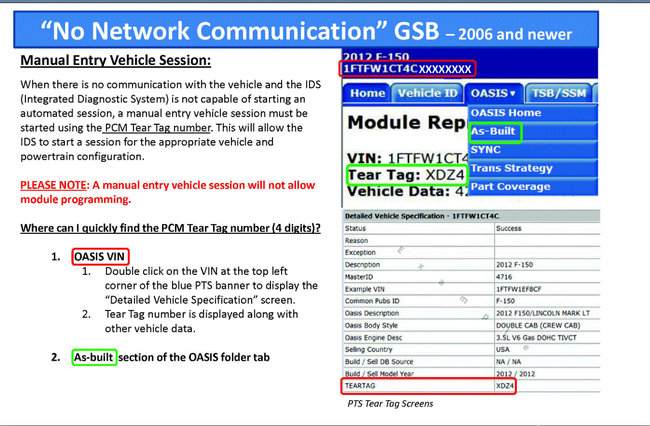Click value DOUBLE CAB (CREW CAB)
This screenshot has width=650, height=426.
(538, 325)
